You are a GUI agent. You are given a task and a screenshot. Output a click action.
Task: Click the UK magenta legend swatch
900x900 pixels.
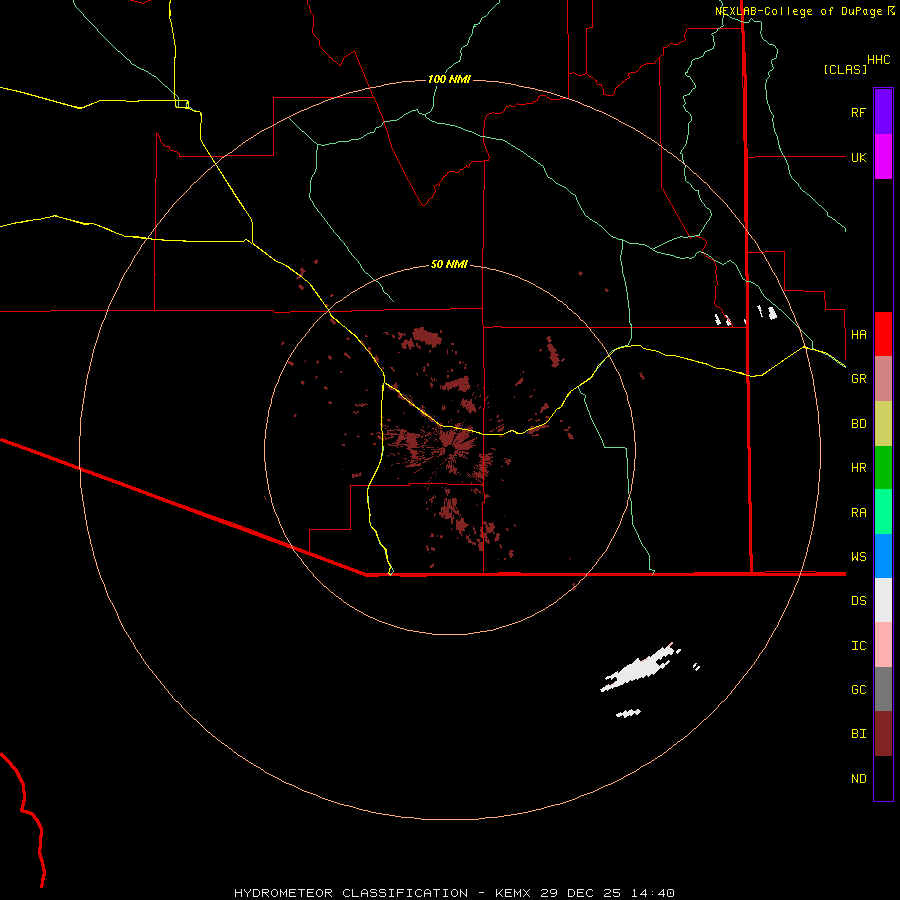[x=883, y=157]
